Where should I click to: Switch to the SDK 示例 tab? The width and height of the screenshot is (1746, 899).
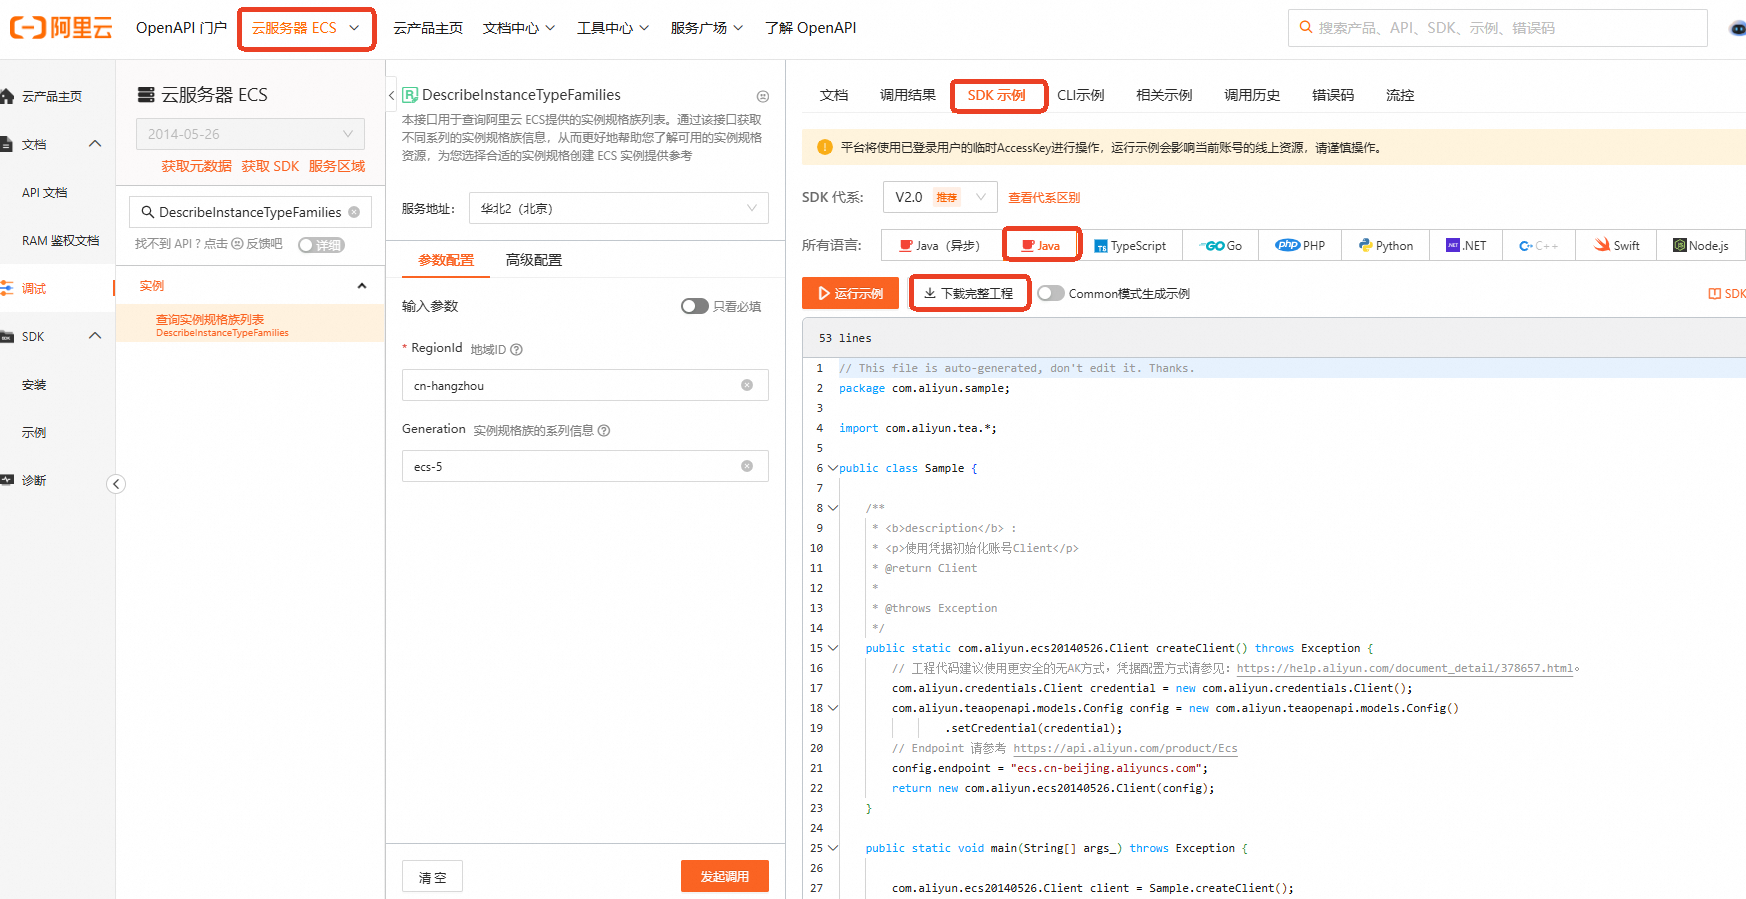pyautogui.click(x=997, y=95)
